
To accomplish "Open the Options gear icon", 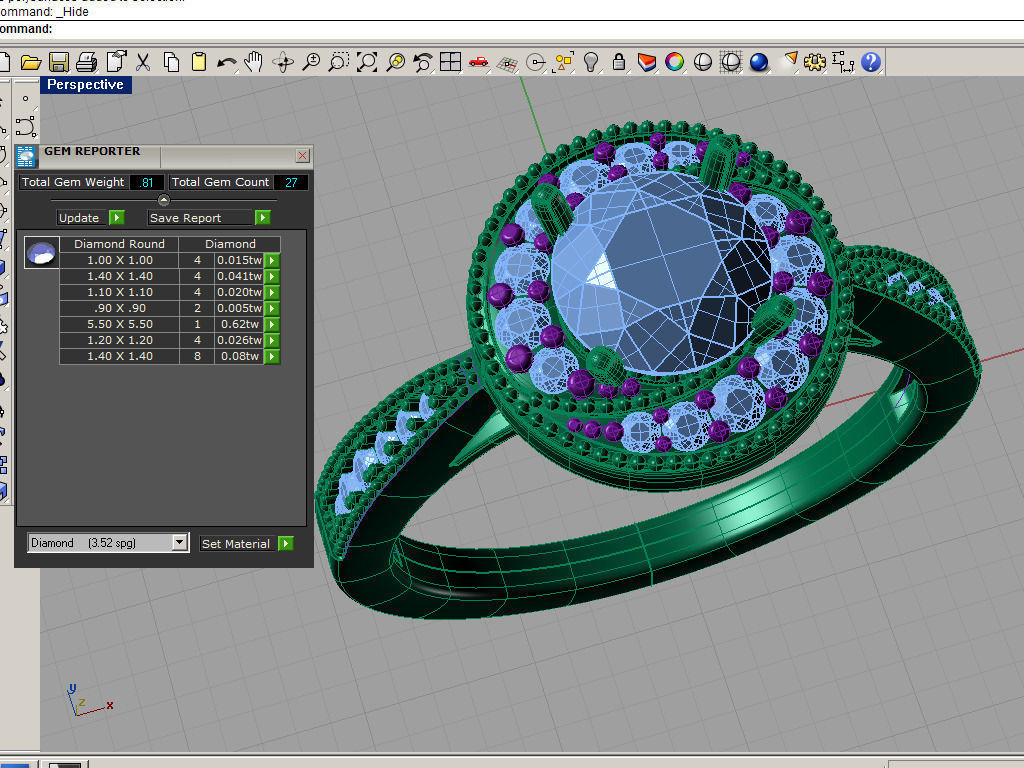I will [814, 62].
